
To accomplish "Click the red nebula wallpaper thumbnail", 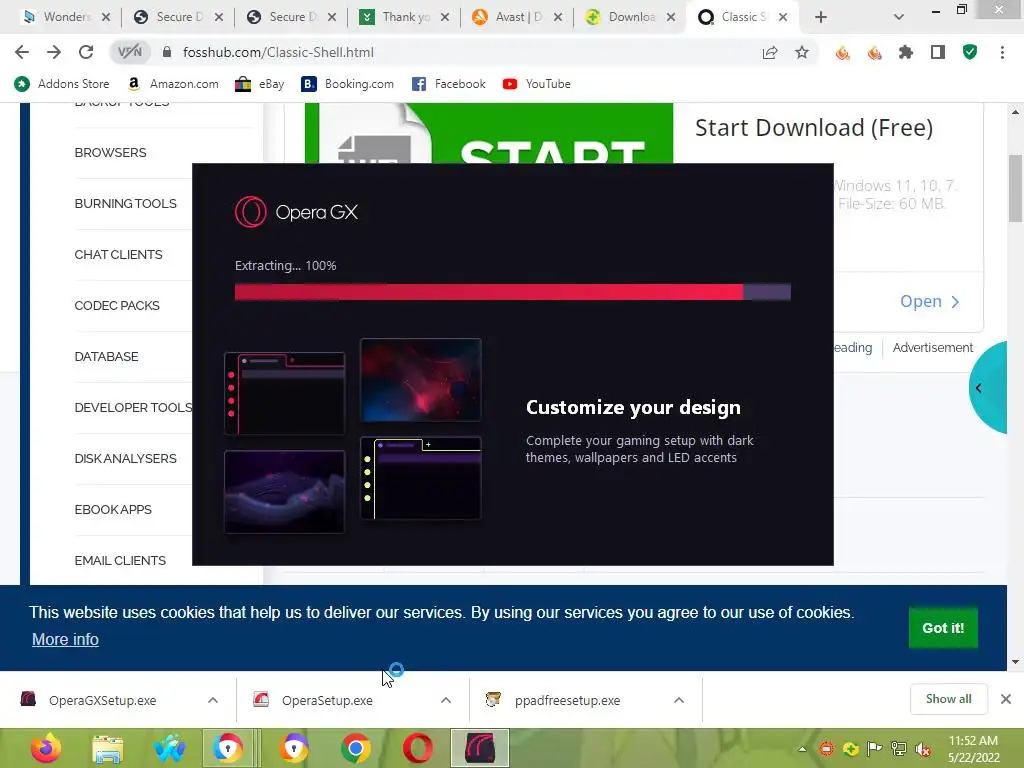I will [x=421, y=379].
